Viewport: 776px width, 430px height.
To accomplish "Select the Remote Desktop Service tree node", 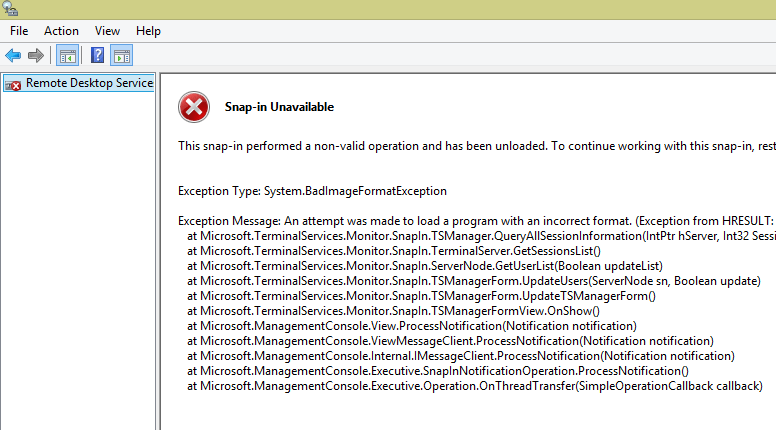I will [89, 83].
